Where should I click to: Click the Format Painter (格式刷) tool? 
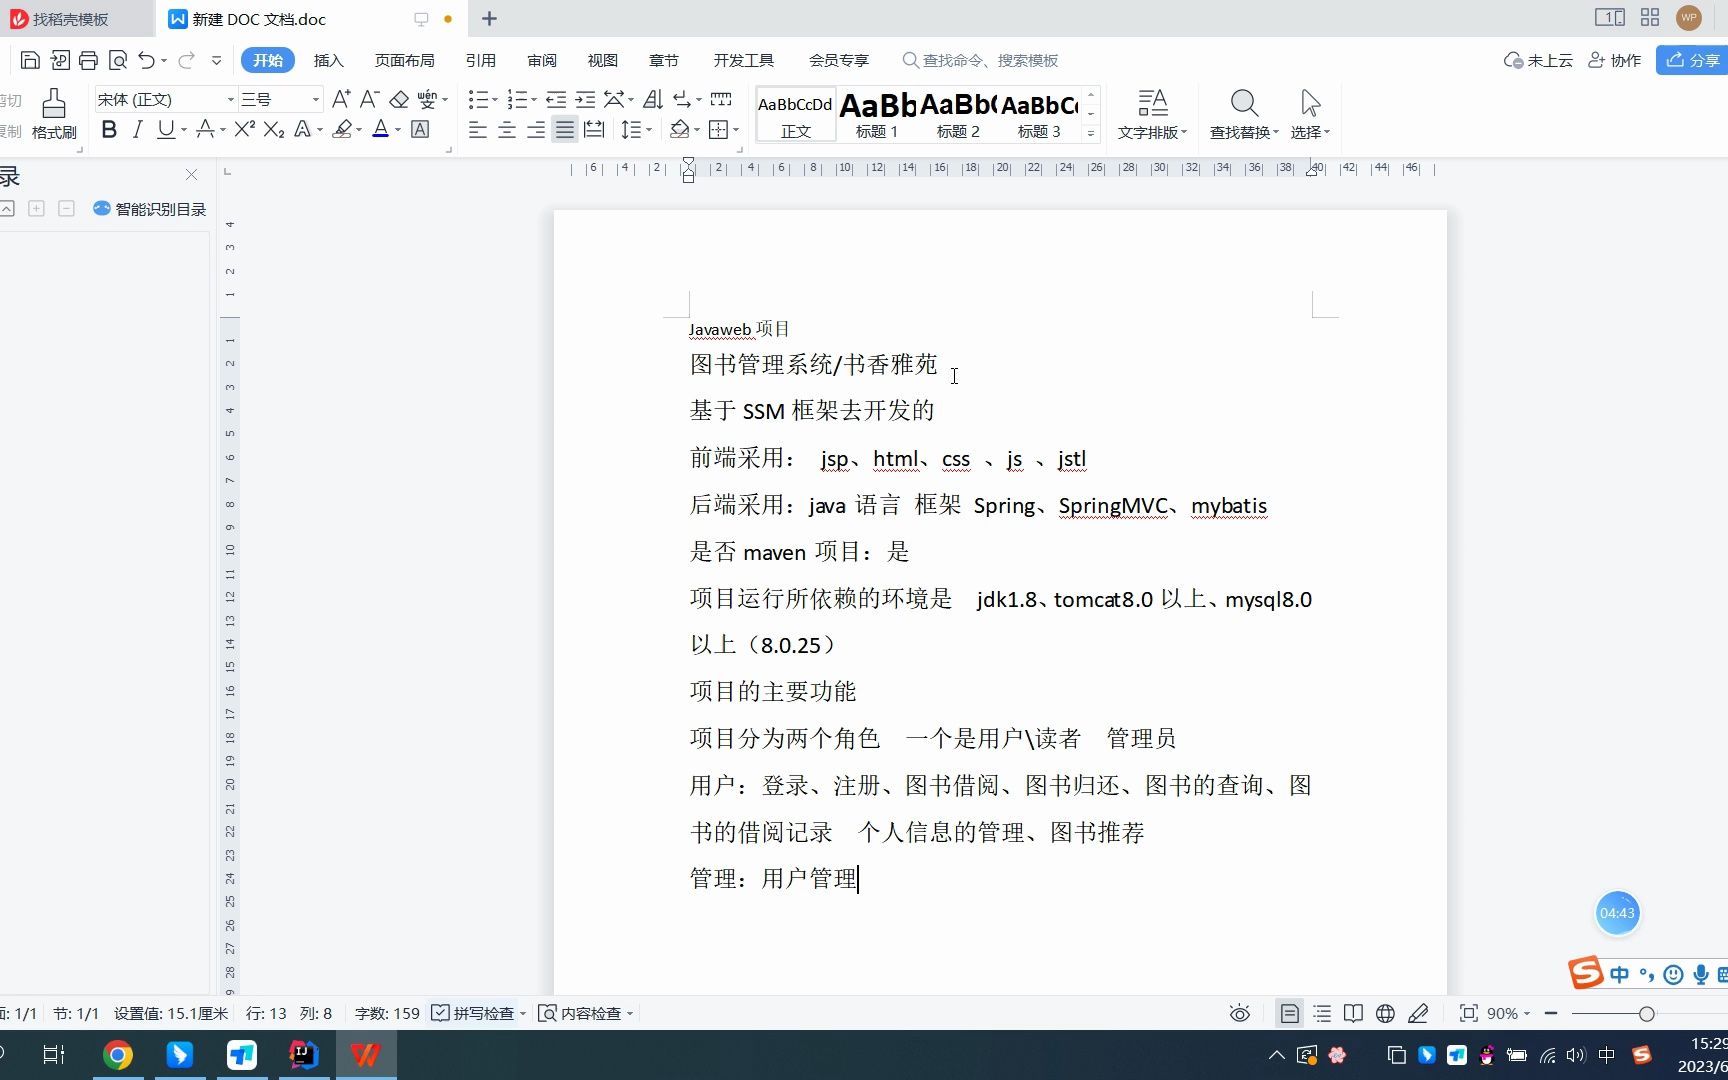54,114
